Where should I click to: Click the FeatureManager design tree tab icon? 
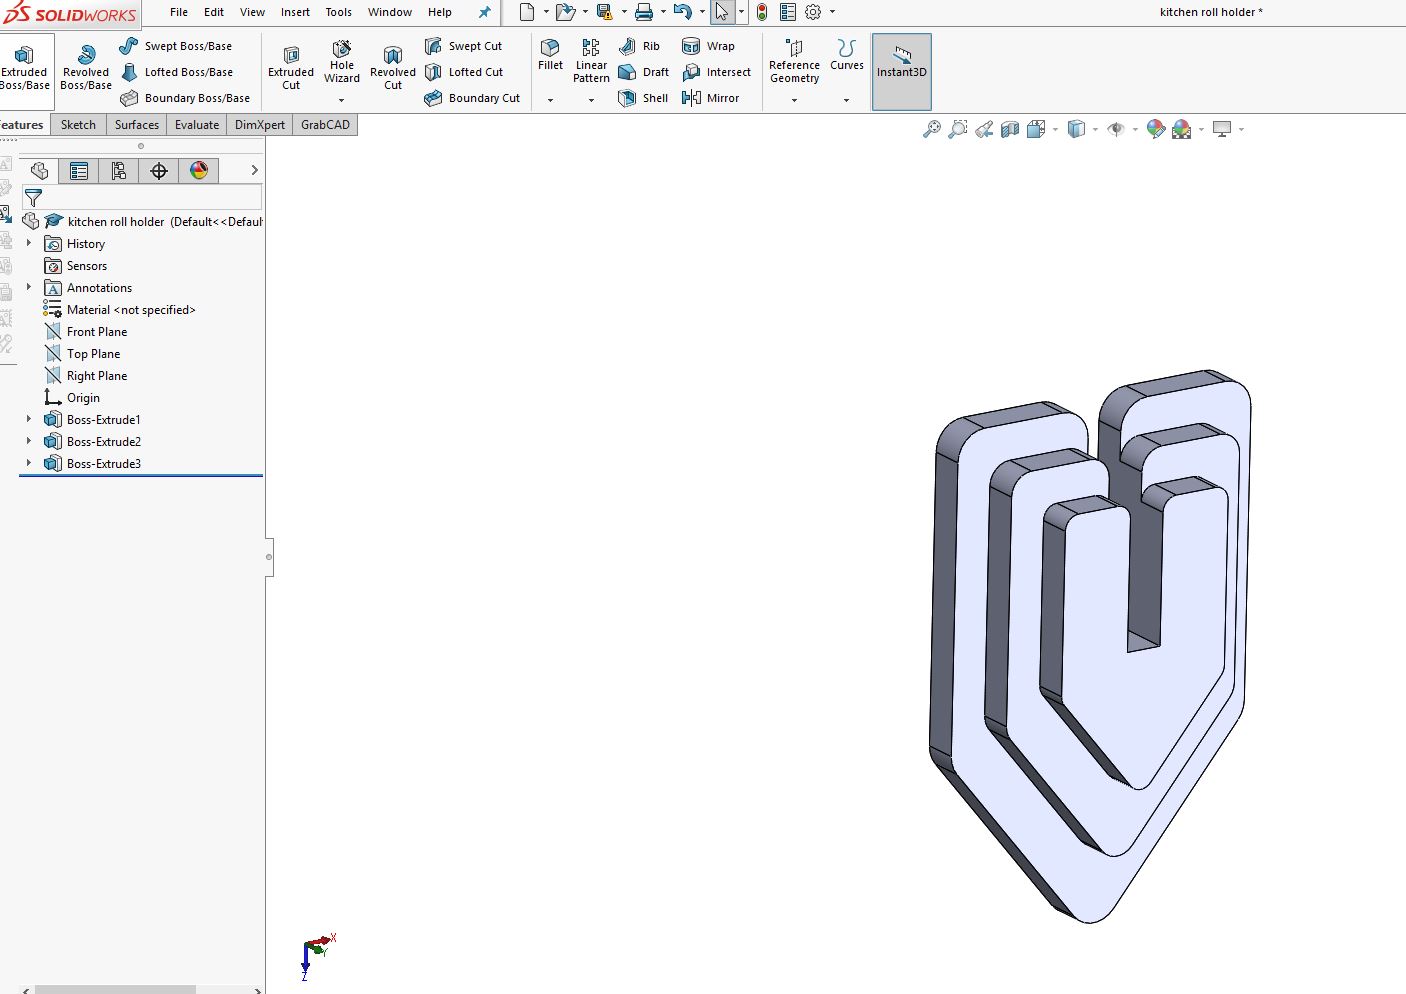pyautogui.click(x=39, y=171)
